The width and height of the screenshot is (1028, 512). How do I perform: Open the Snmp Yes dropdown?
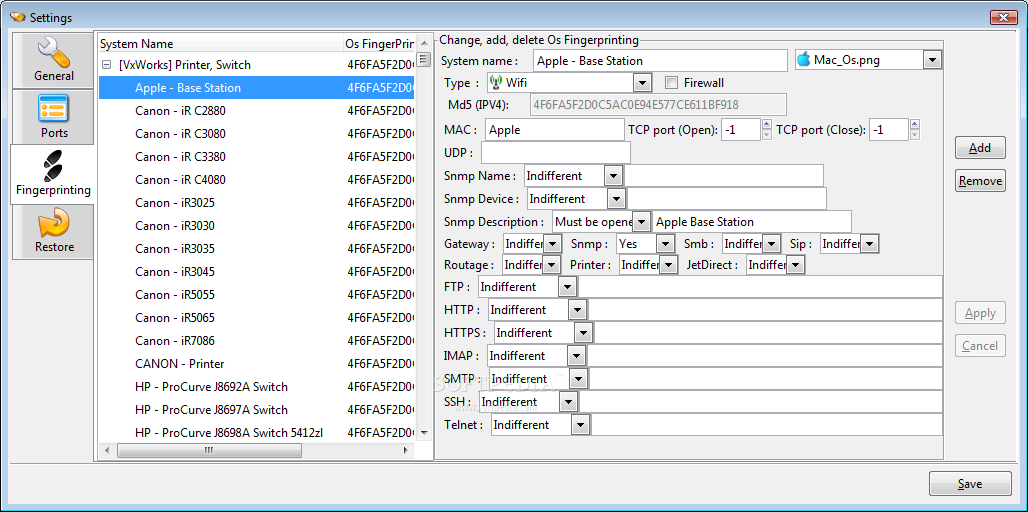coord(665,244)
